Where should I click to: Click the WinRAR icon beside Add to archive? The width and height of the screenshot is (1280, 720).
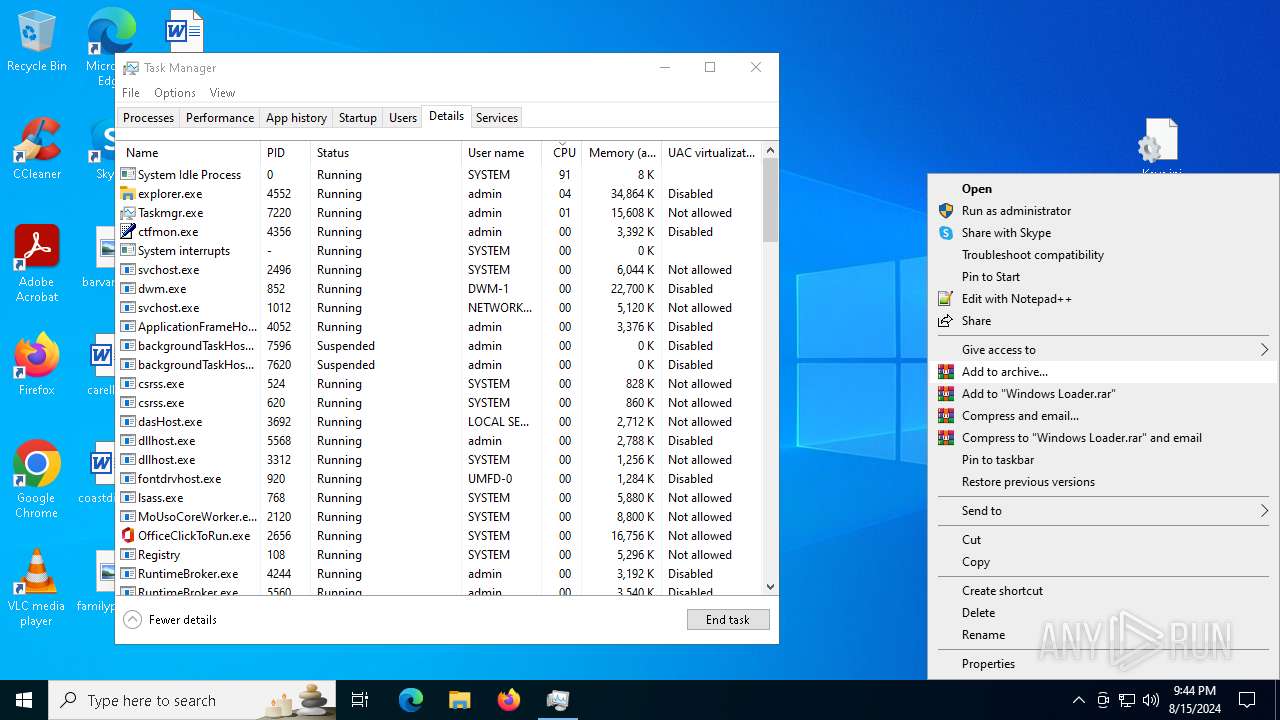point(946,372)
